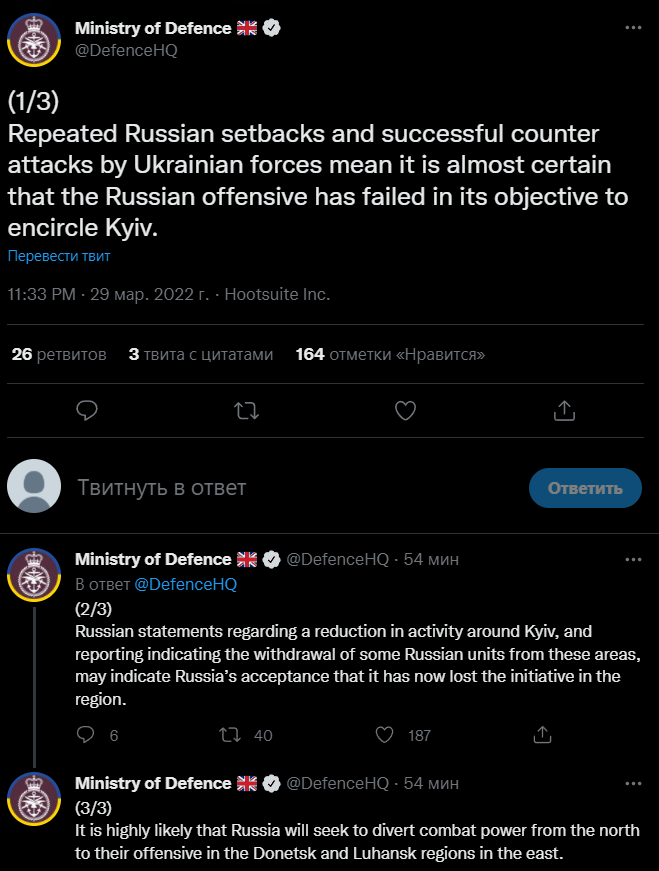Click the Перевести твит translate link
The width and height of the screenshot is (659, 871).
point(59,256)
